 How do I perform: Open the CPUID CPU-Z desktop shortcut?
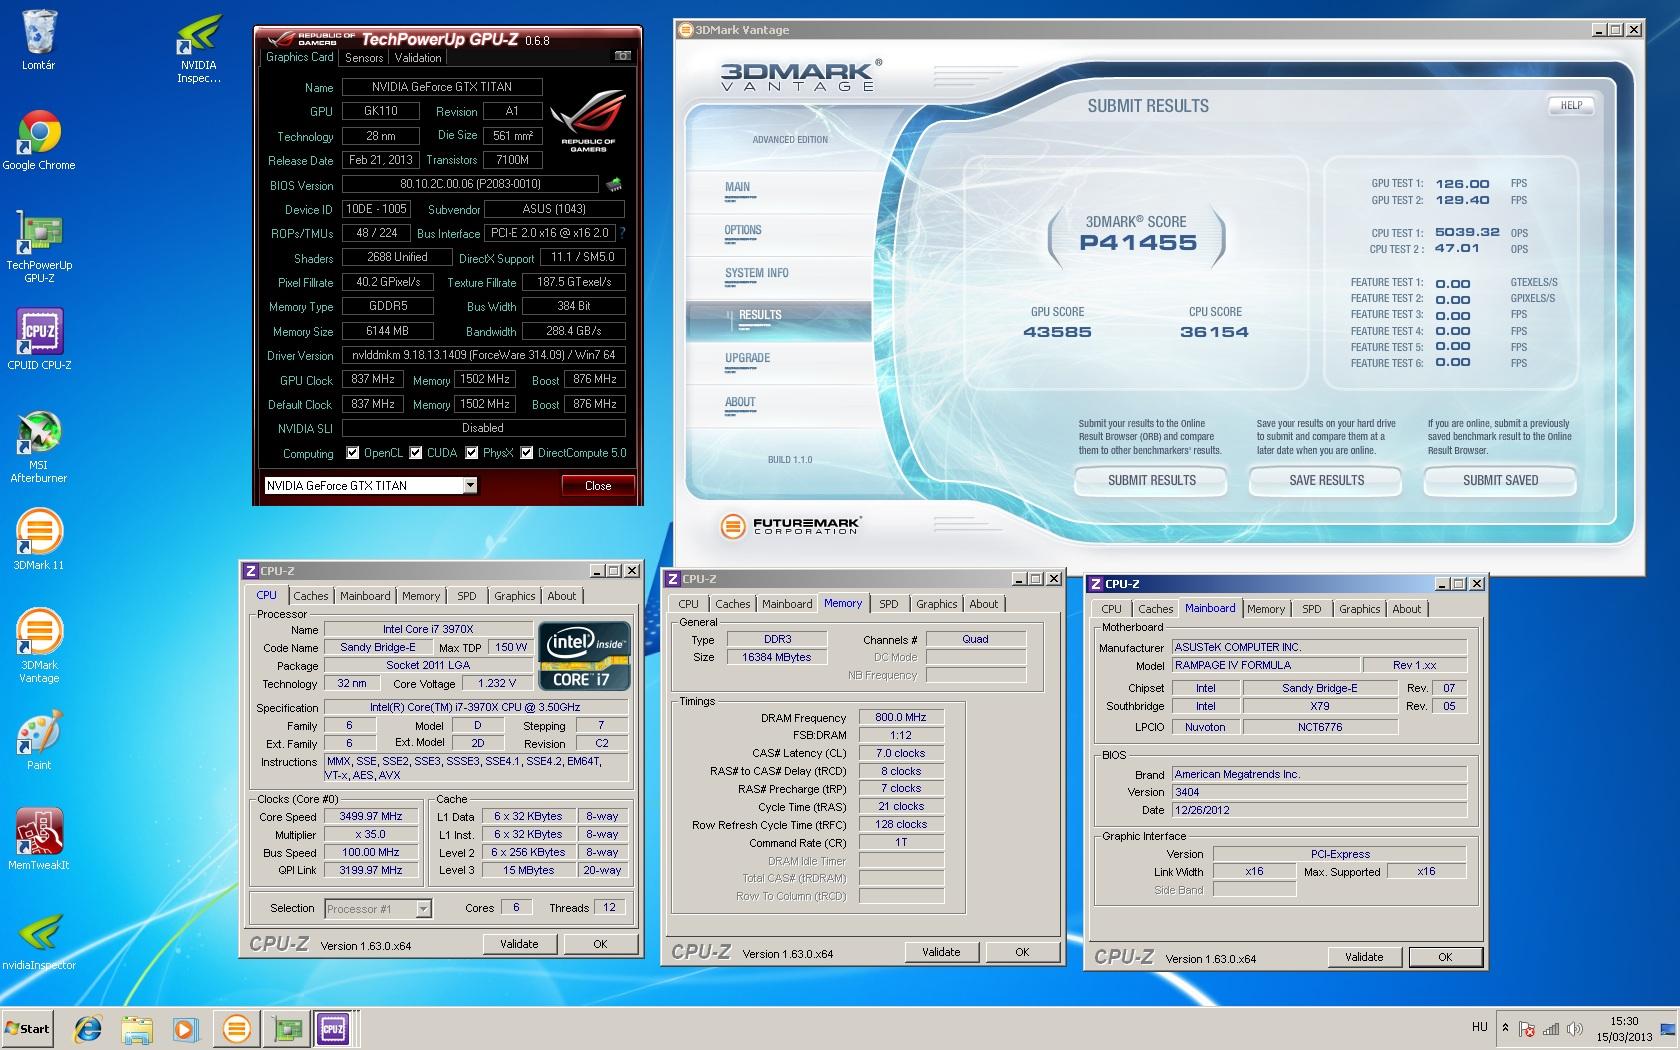(x=39, y=340)
